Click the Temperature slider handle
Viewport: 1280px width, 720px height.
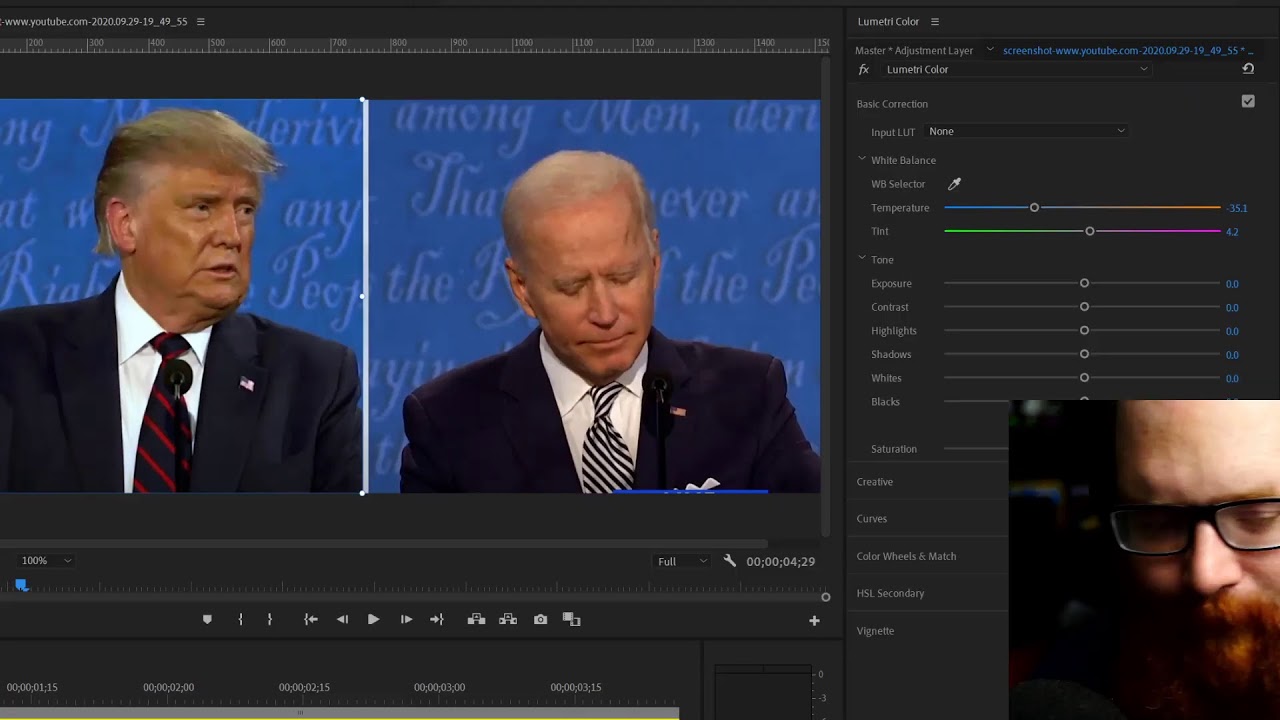(x=1034, y=208)
